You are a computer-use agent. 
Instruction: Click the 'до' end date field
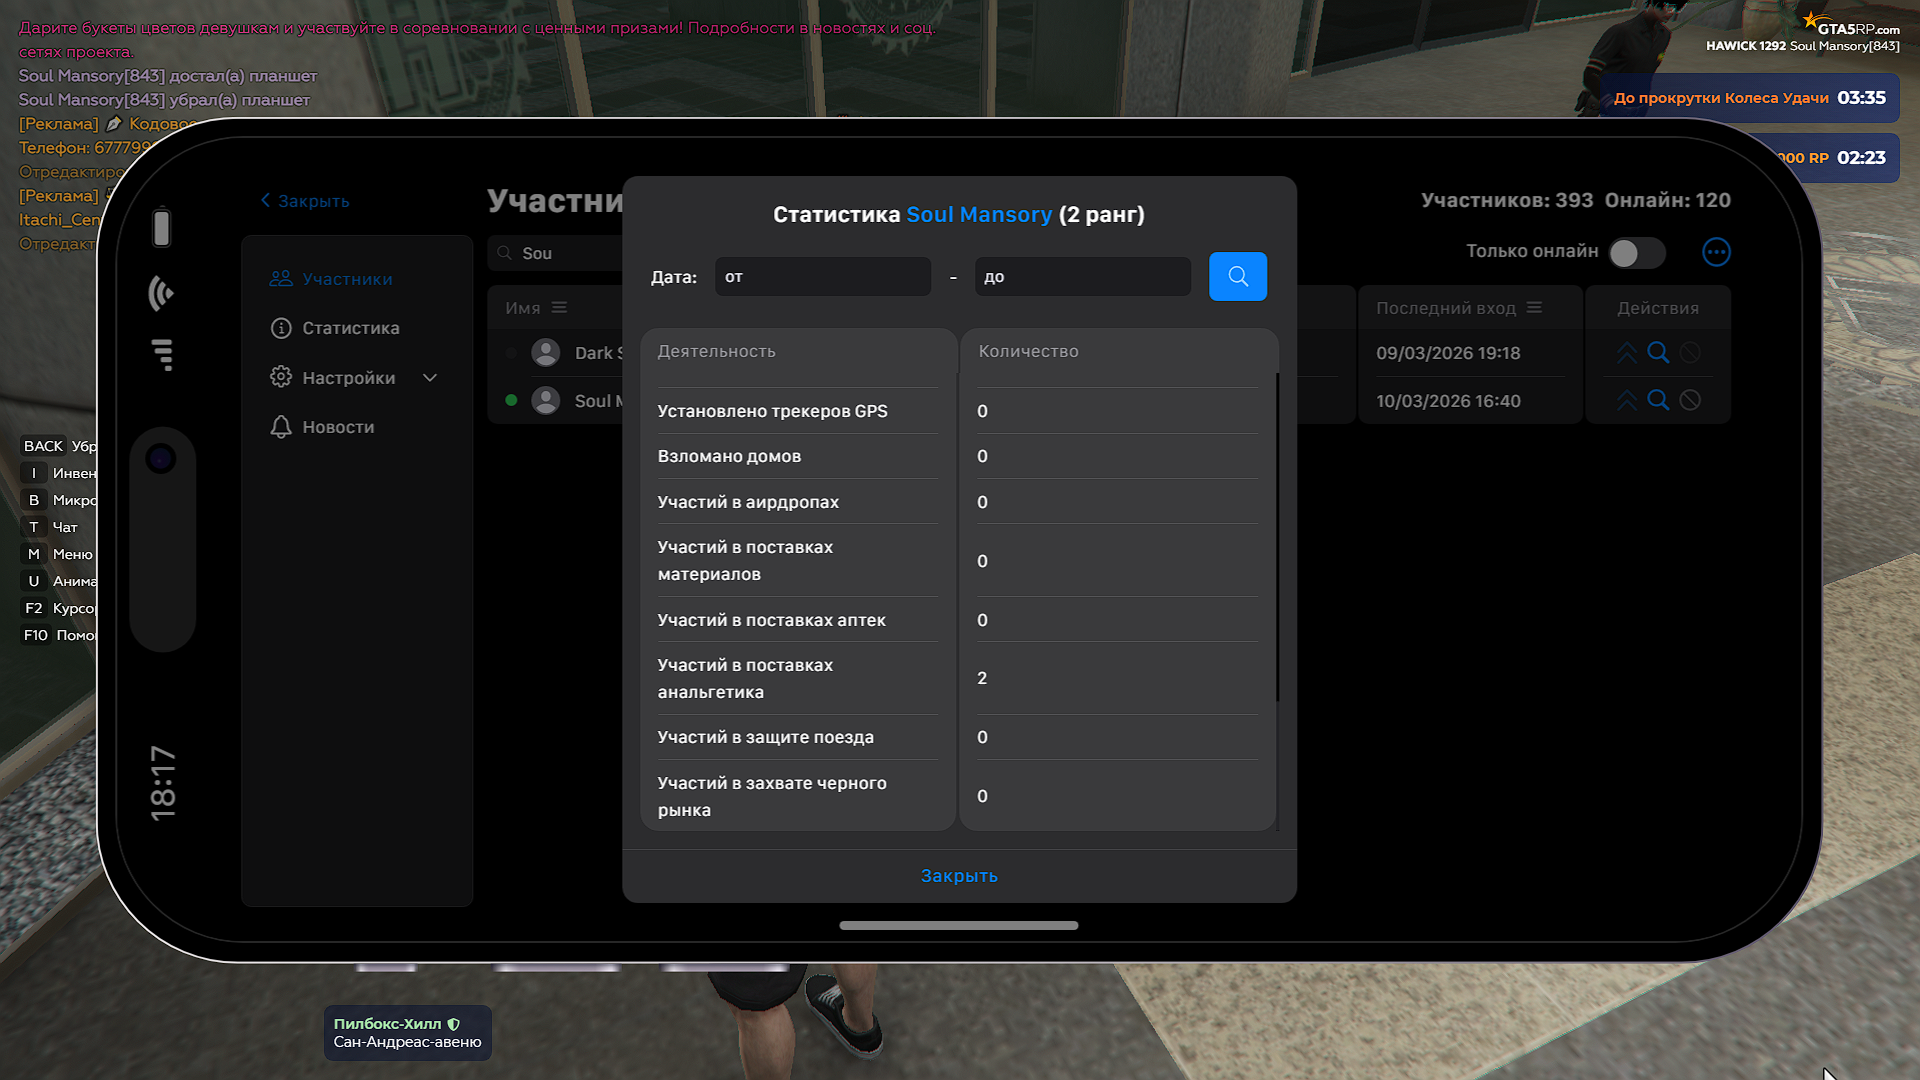tap(1082, 277)
